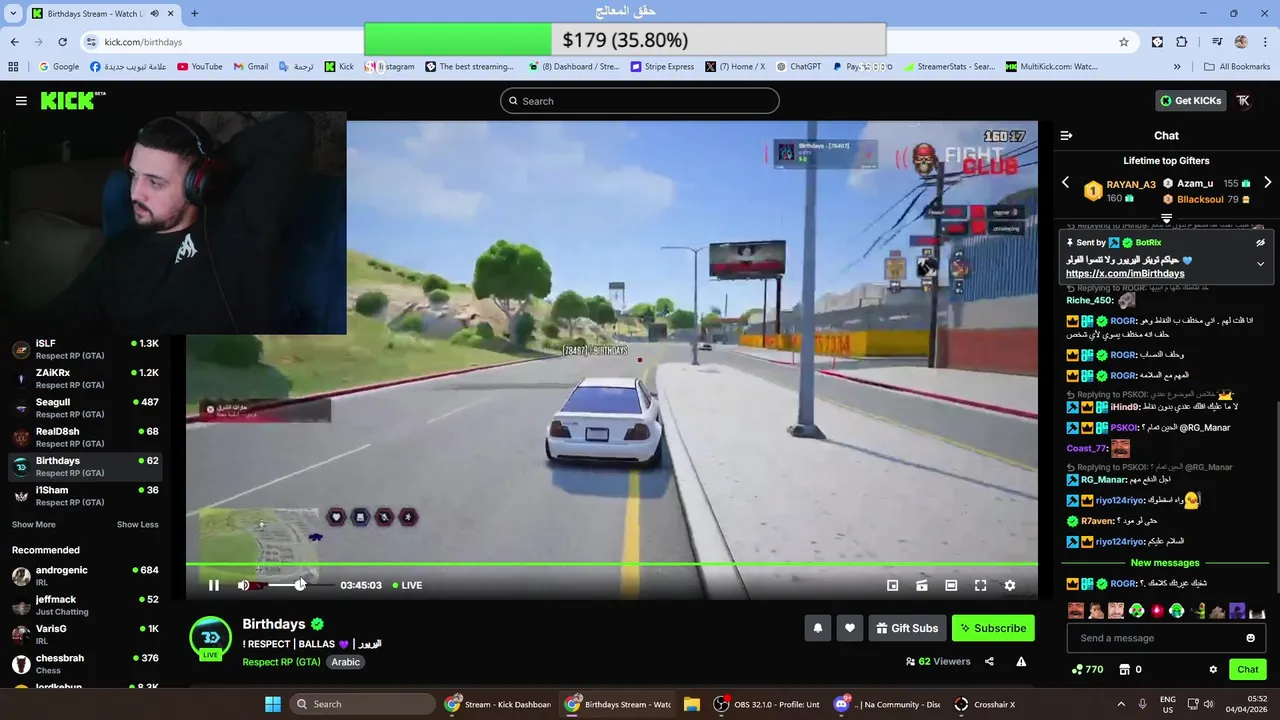1280x720 pixels.
Task: Open the chat shop icon
Action: click(x=1124, y=669)
